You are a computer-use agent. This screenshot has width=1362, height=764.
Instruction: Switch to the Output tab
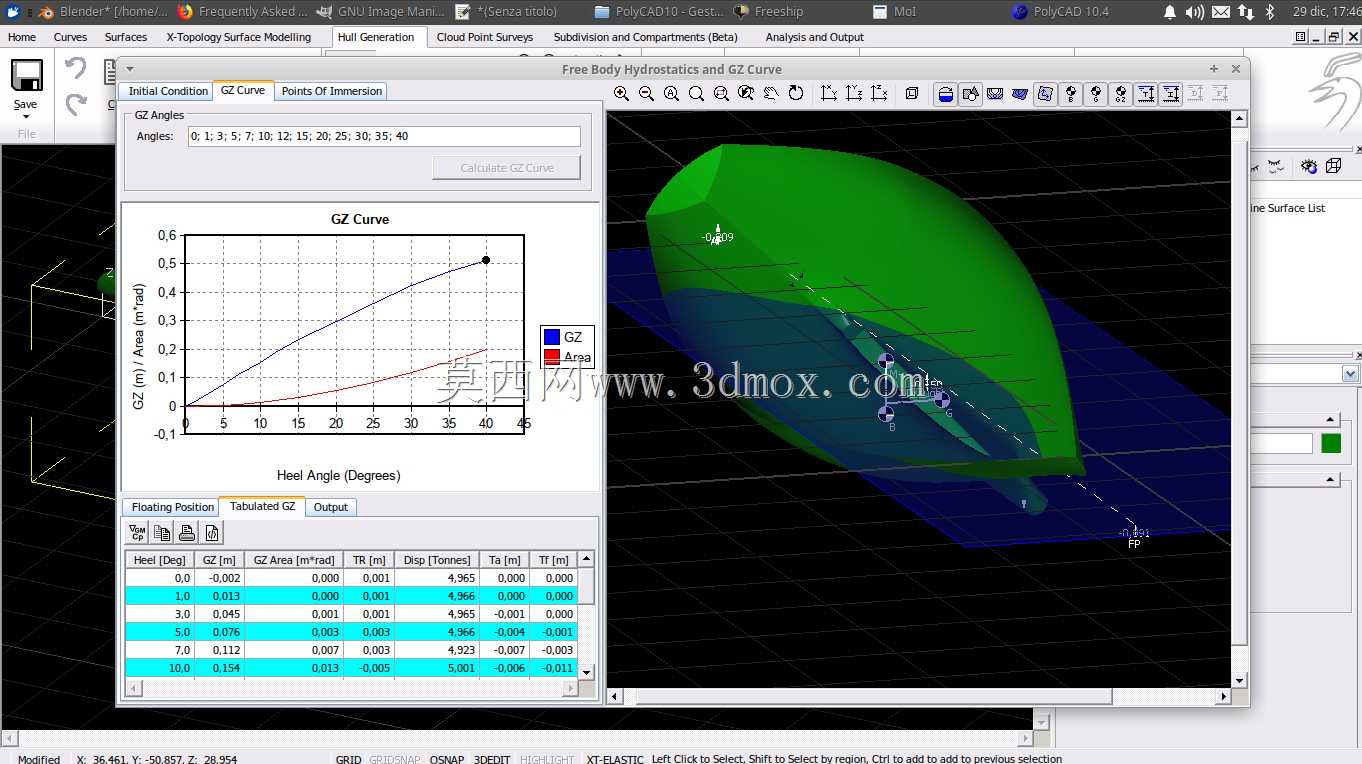tap(331, 507)
